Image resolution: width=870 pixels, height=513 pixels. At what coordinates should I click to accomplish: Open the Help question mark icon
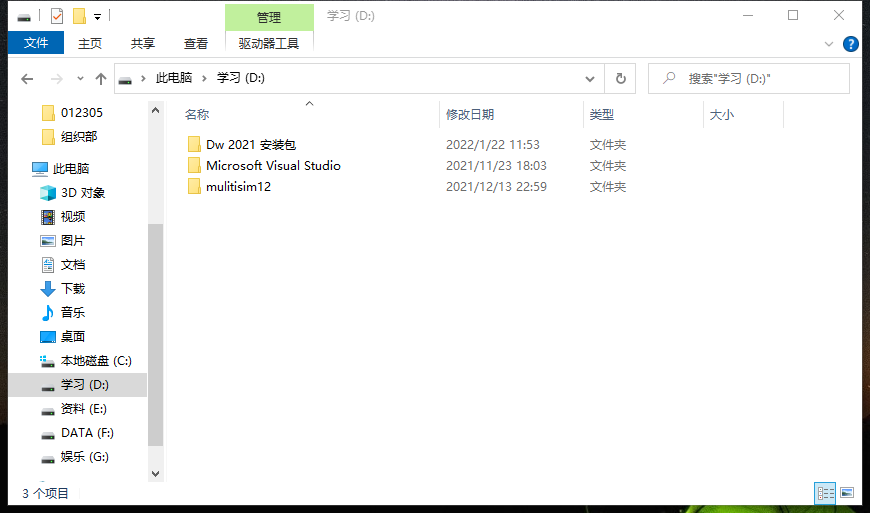[851, 44]
